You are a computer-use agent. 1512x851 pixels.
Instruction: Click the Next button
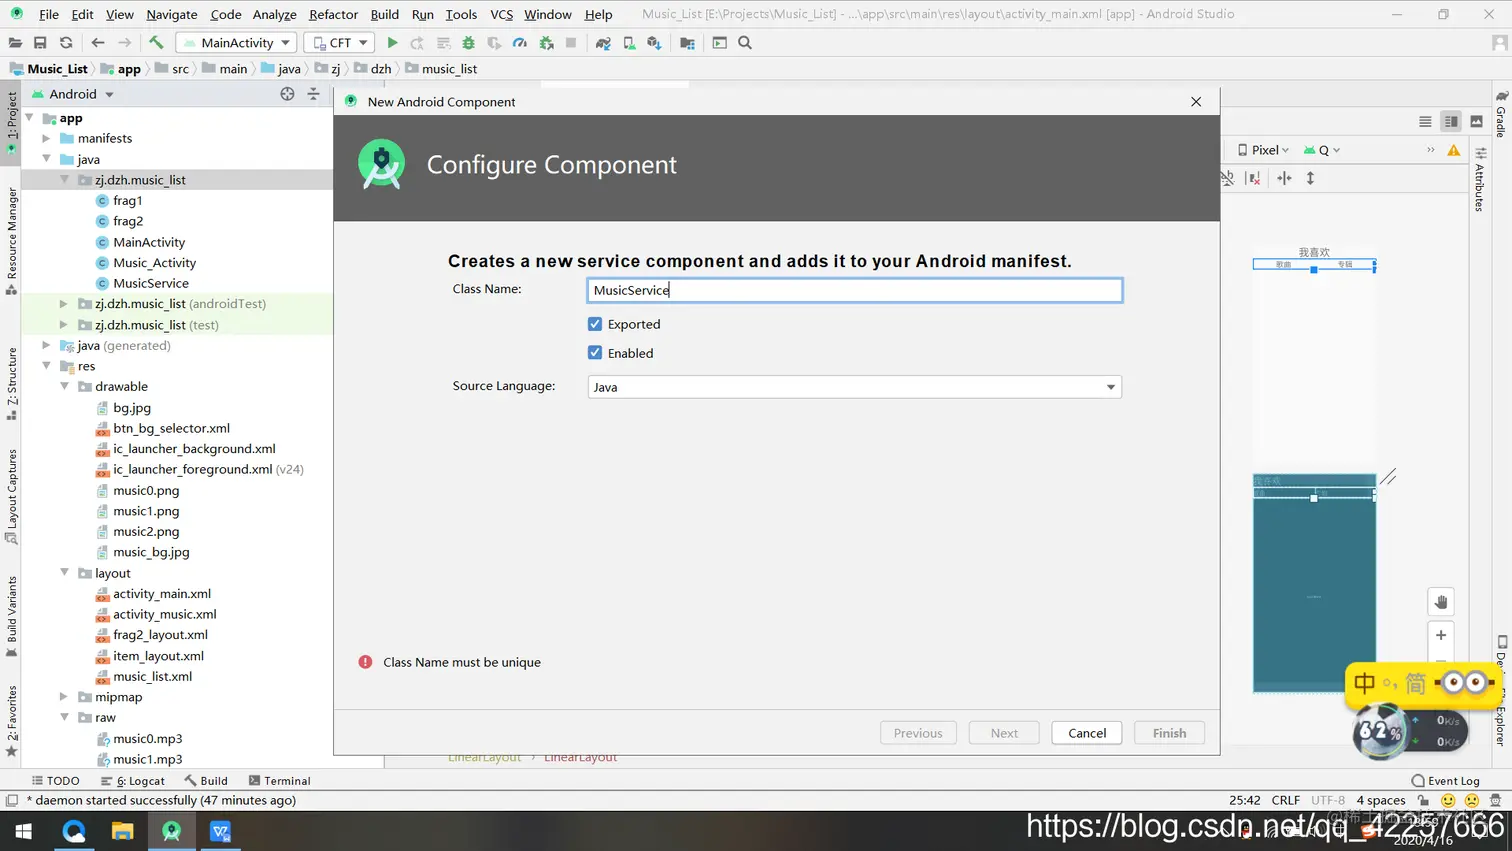click(x=1004, y=733)
